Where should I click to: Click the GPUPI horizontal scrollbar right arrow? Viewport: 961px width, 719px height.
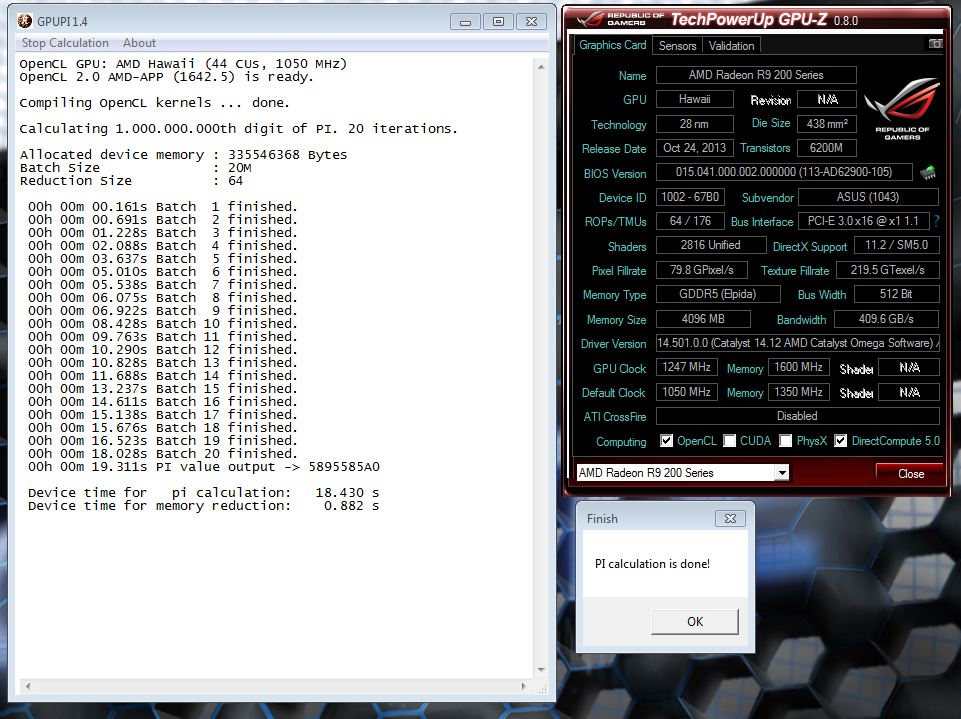tap(523, 687)
